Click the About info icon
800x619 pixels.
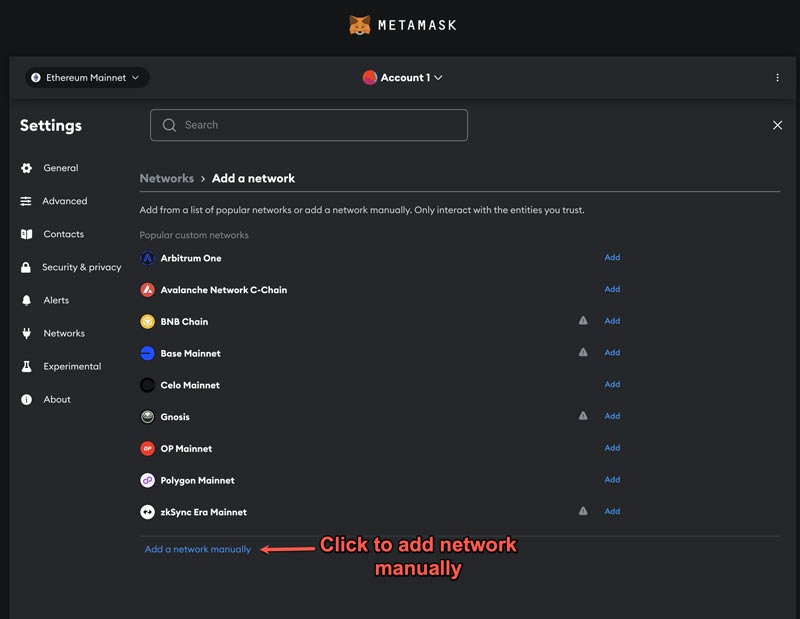(27, 400)
